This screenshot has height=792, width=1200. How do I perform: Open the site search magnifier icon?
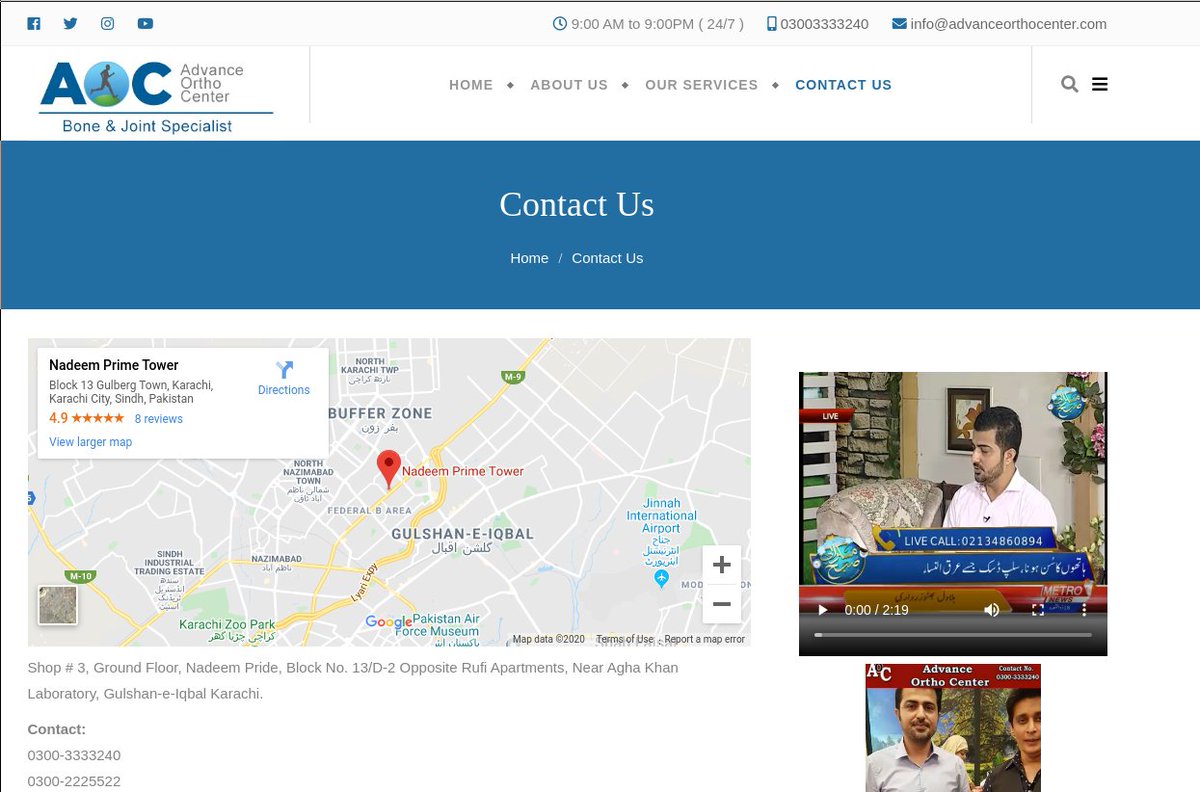pos(1069,84)
